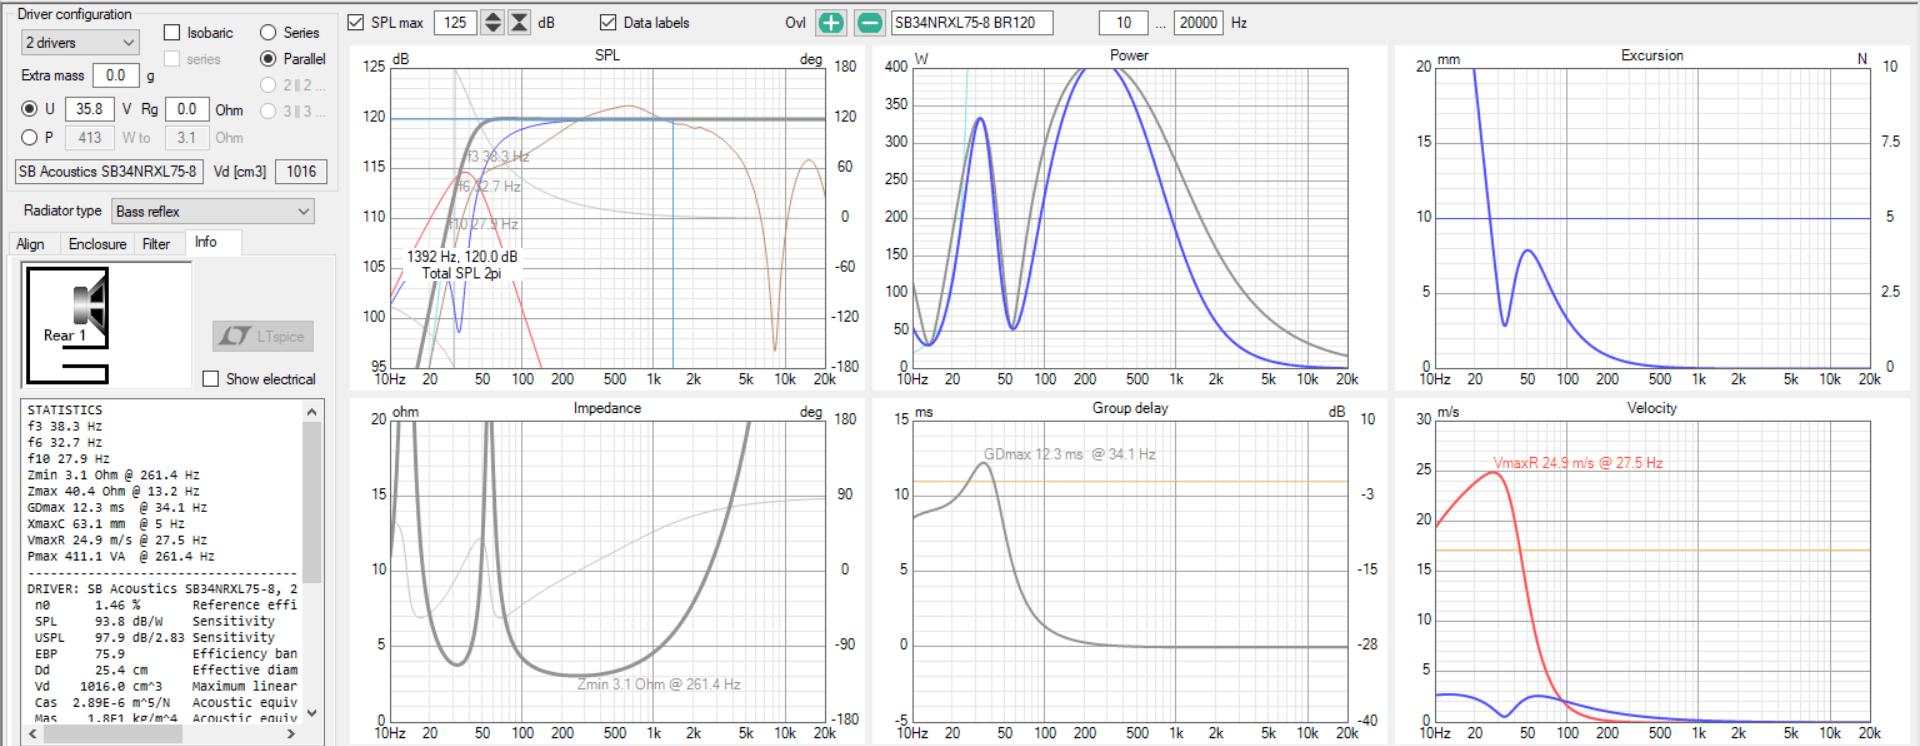
Task: Click the Excursion chart title
Action: click(1652, 55)
